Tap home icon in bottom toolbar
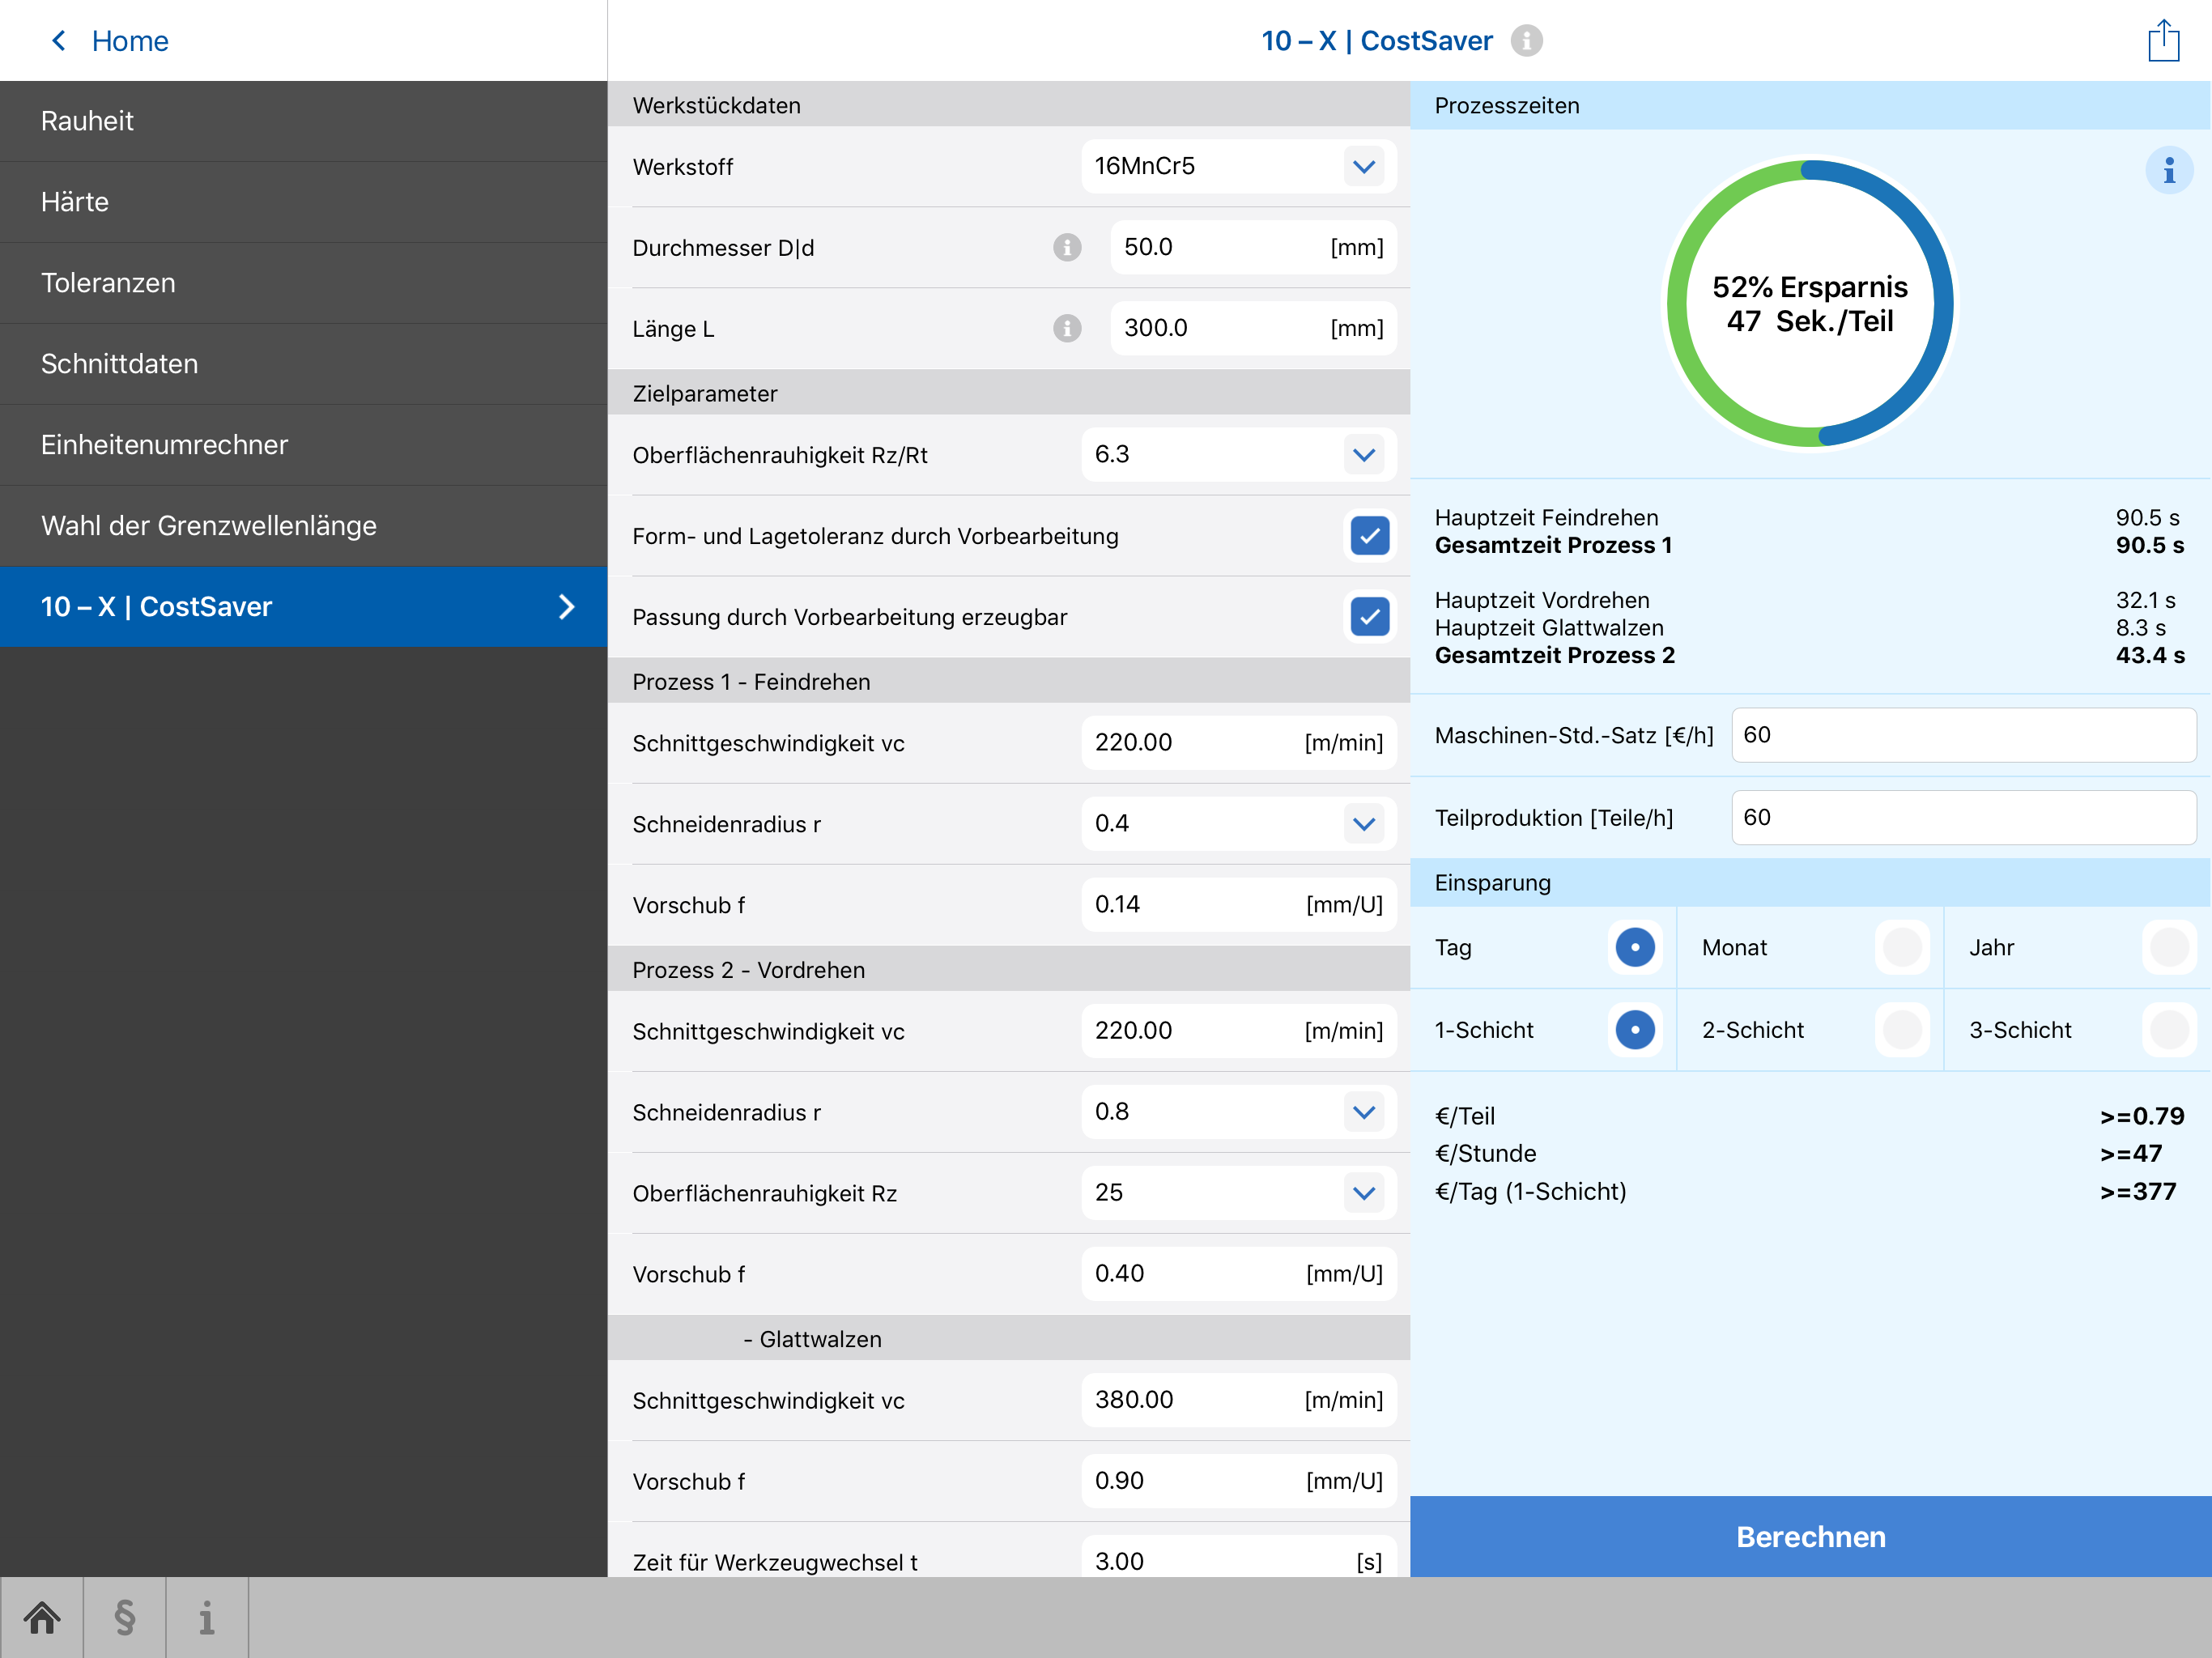Viewport: 2212px width, 1658px height. [42, 1617]
